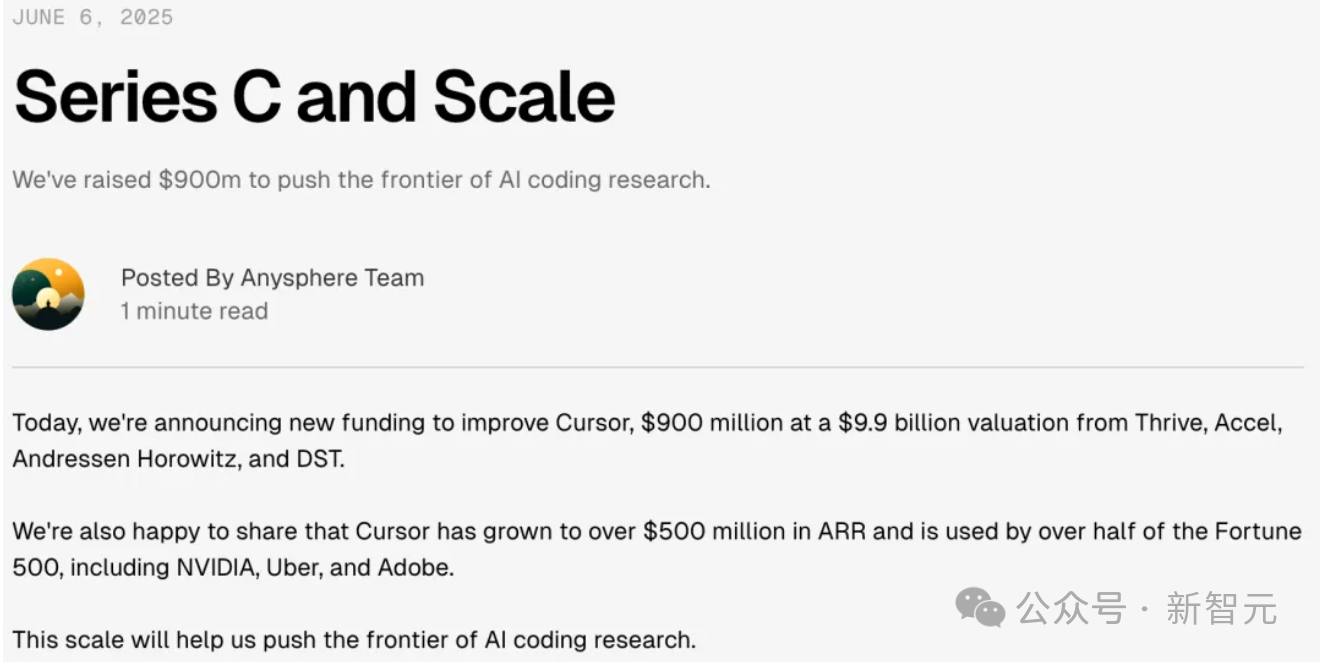Click the WeChat logo watermark icon
This screenshot has height=662, width=1320.
pos(979,607)
